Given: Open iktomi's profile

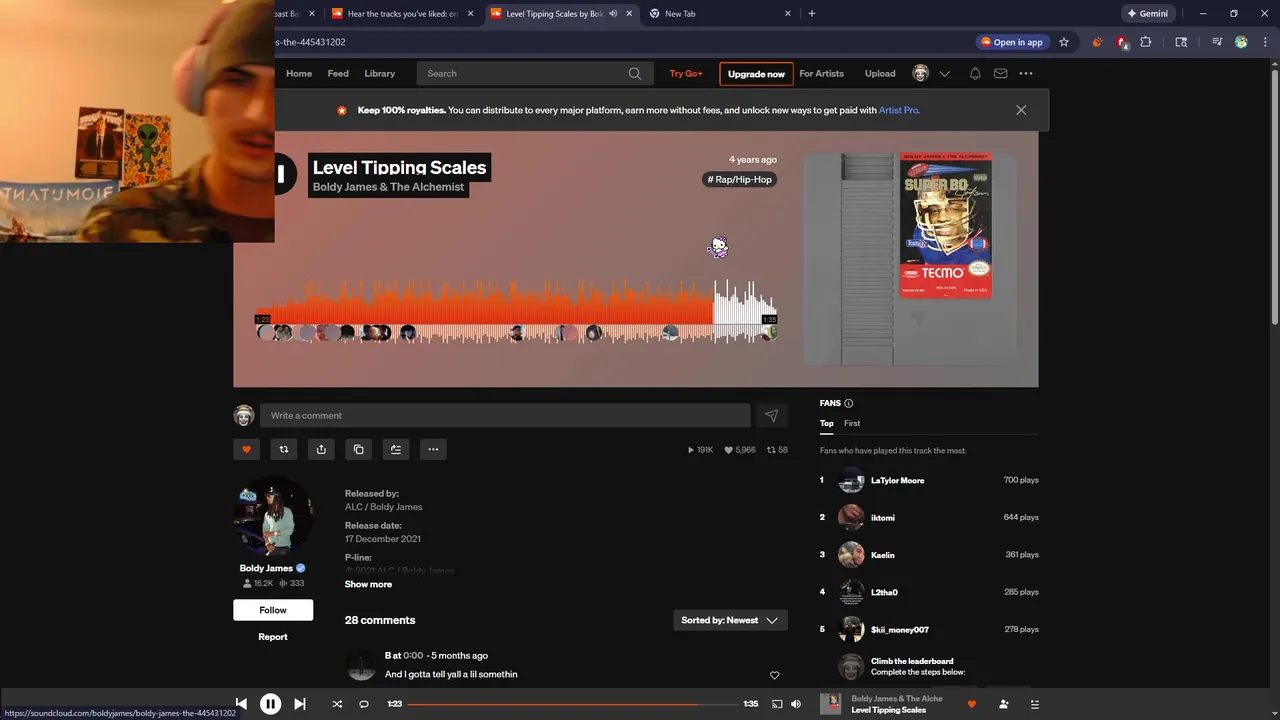Looking at the screenshot, I should click(882, 517).
